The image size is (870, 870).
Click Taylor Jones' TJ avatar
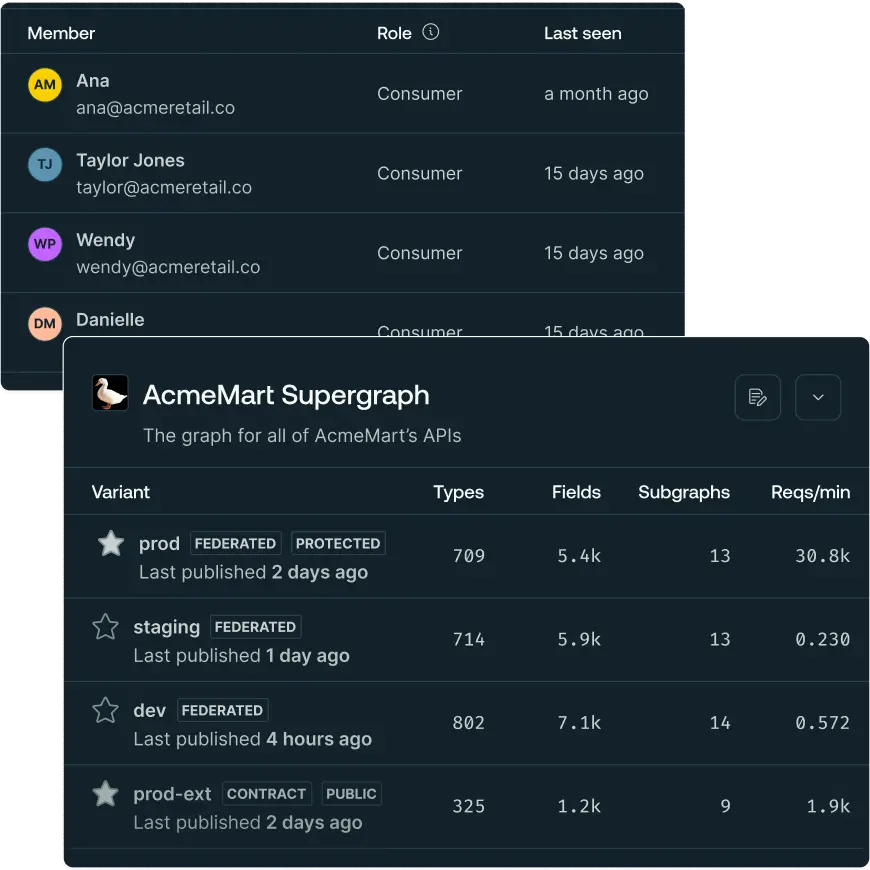coord(45,164)
